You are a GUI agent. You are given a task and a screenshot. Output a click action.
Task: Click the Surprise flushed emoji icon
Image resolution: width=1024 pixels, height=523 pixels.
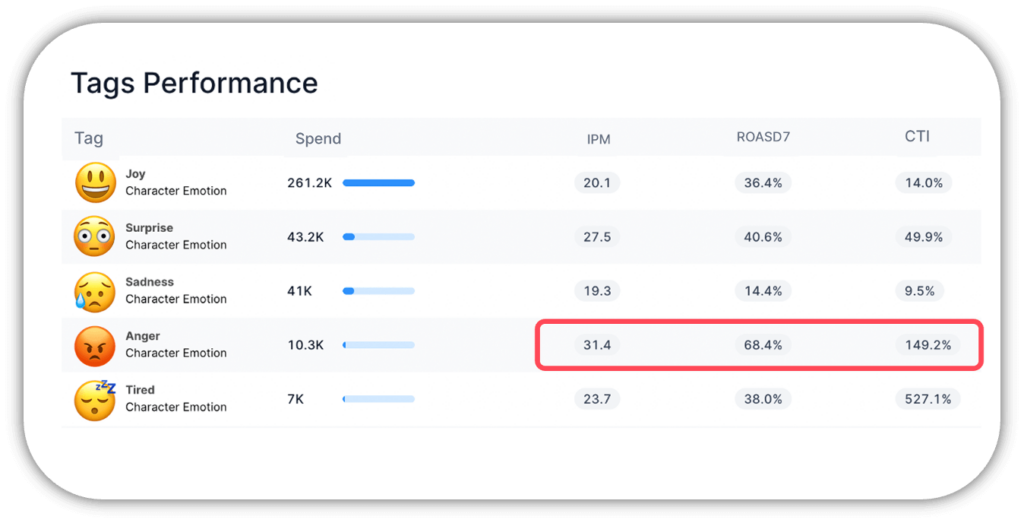pos(95,236)
